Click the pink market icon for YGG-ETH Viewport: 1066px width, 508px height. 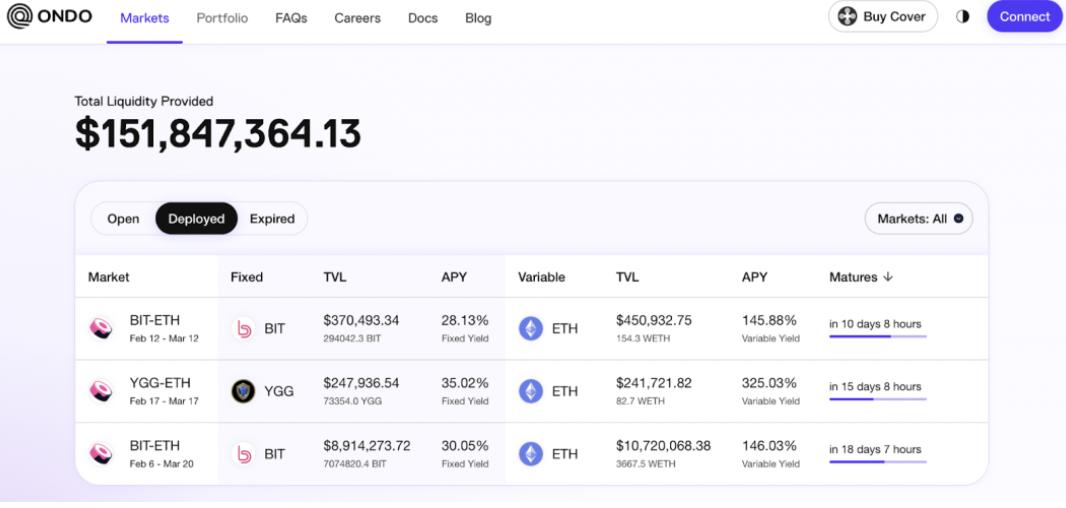click(x=102, y=391)
